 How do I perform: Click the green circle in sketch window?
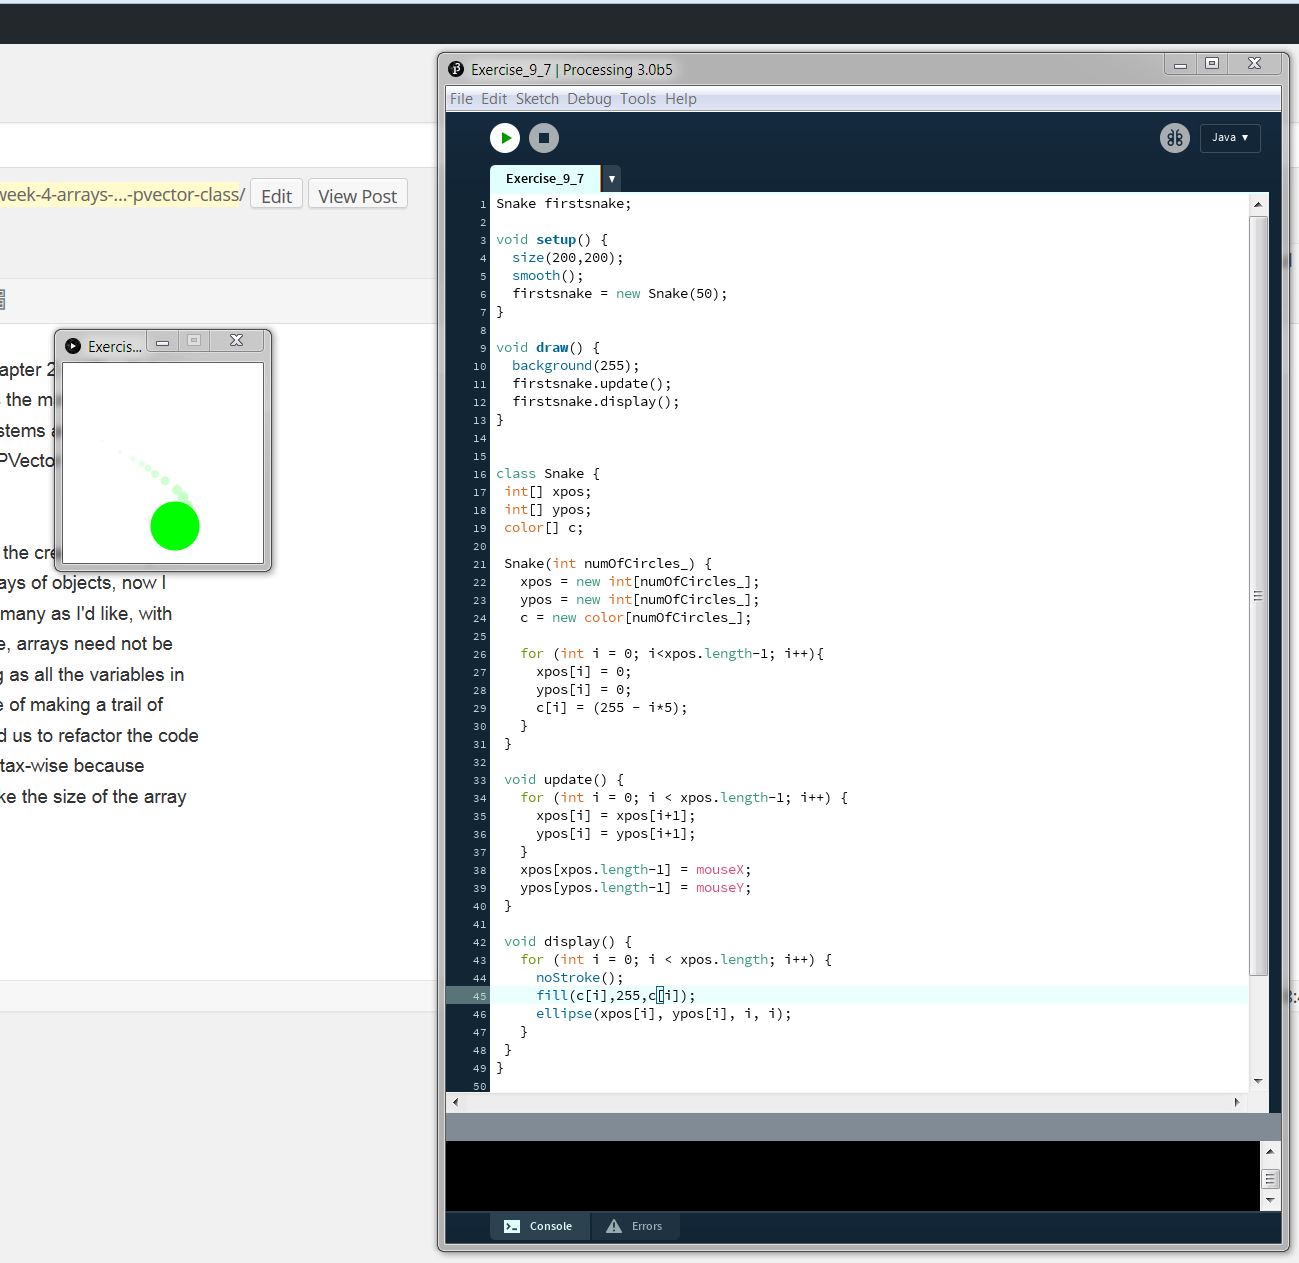point(175,526)
